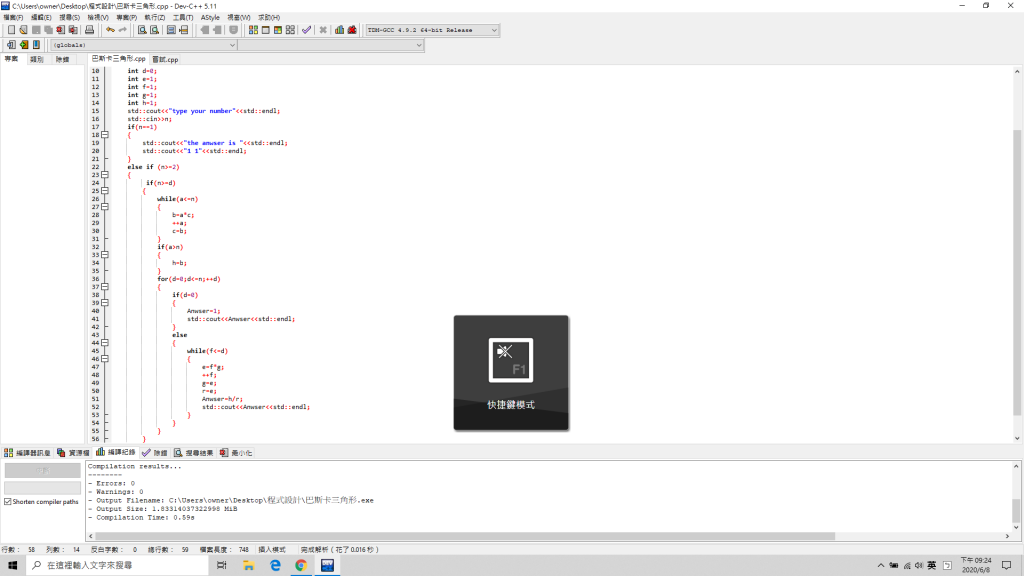
Task: Open the 編譯器訊息 bottom tab
Action: 27,453
